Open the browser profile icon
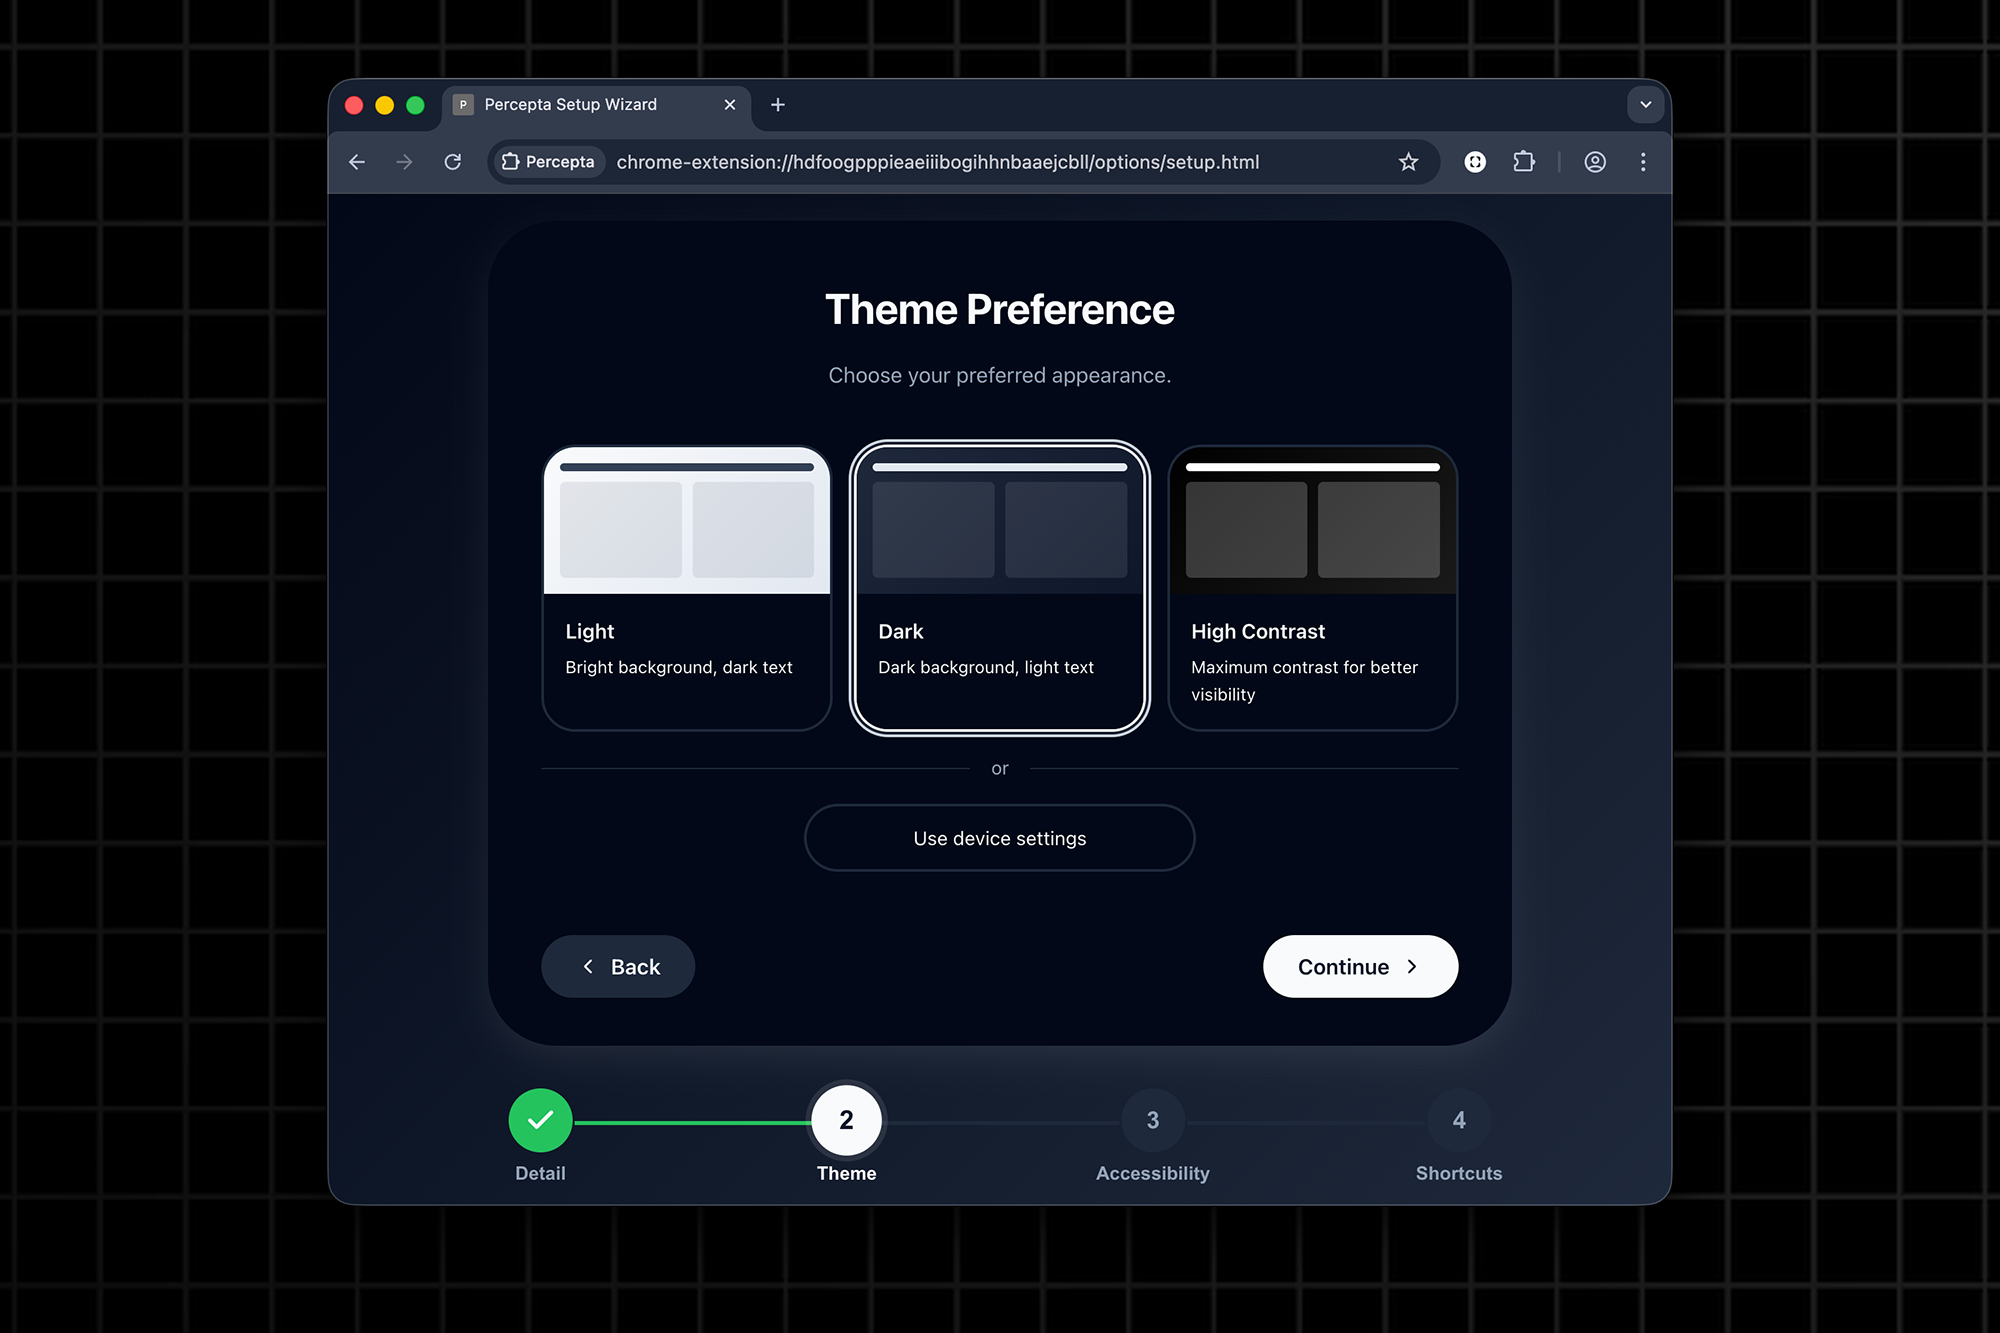The image size is (2000, 1333). 1595,162
